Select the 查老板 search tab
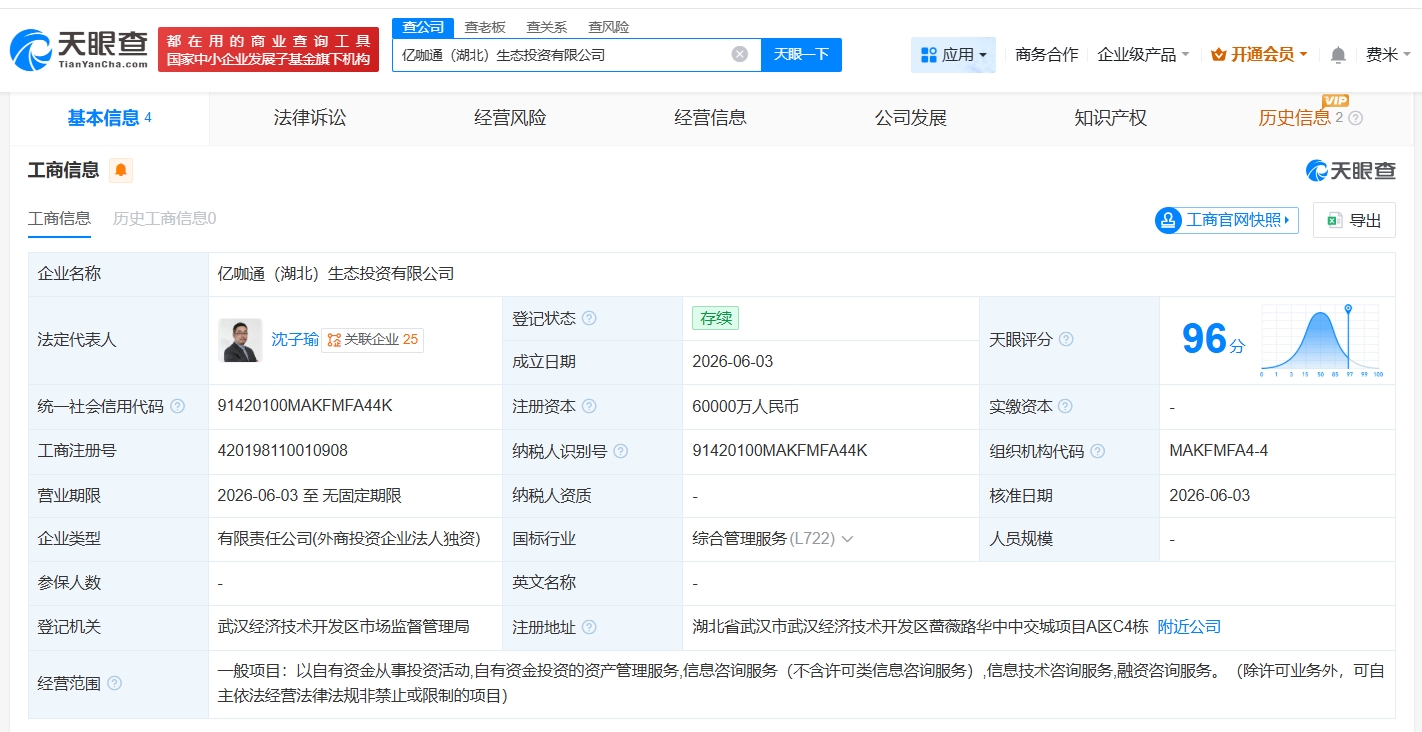The width and height of the screenshot is (1422, 732). tap(485, 27)
